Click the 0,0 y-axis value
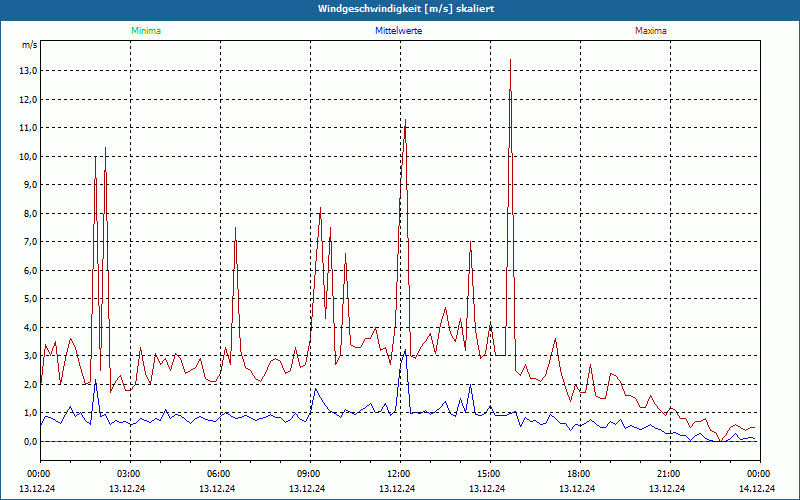This screenshot has width=800, height=500. point(30,441)
